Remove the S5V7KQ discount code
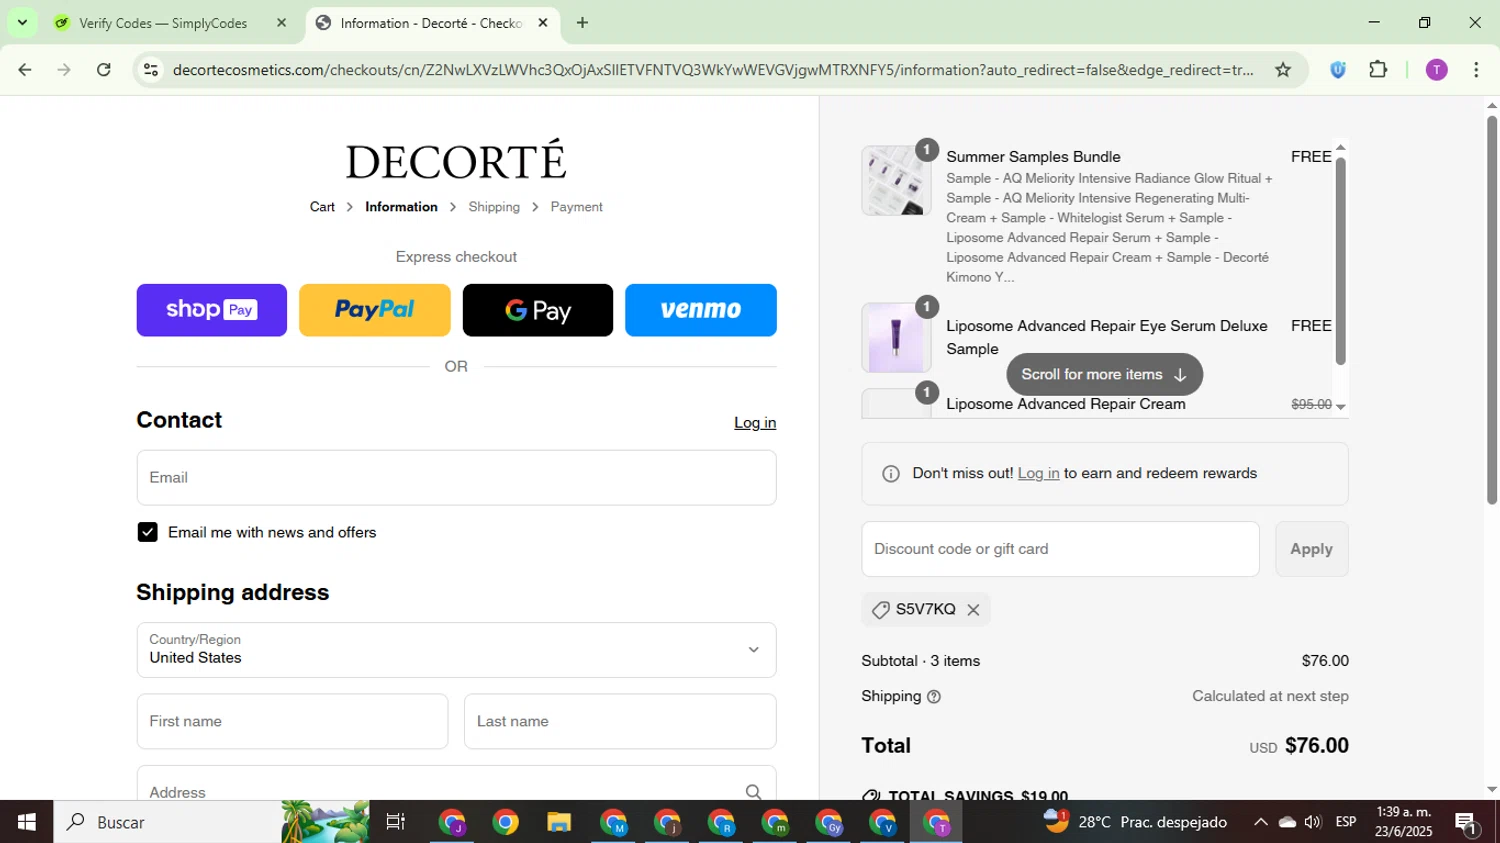This screenshot has width=1500, height=843. point(973,610)
